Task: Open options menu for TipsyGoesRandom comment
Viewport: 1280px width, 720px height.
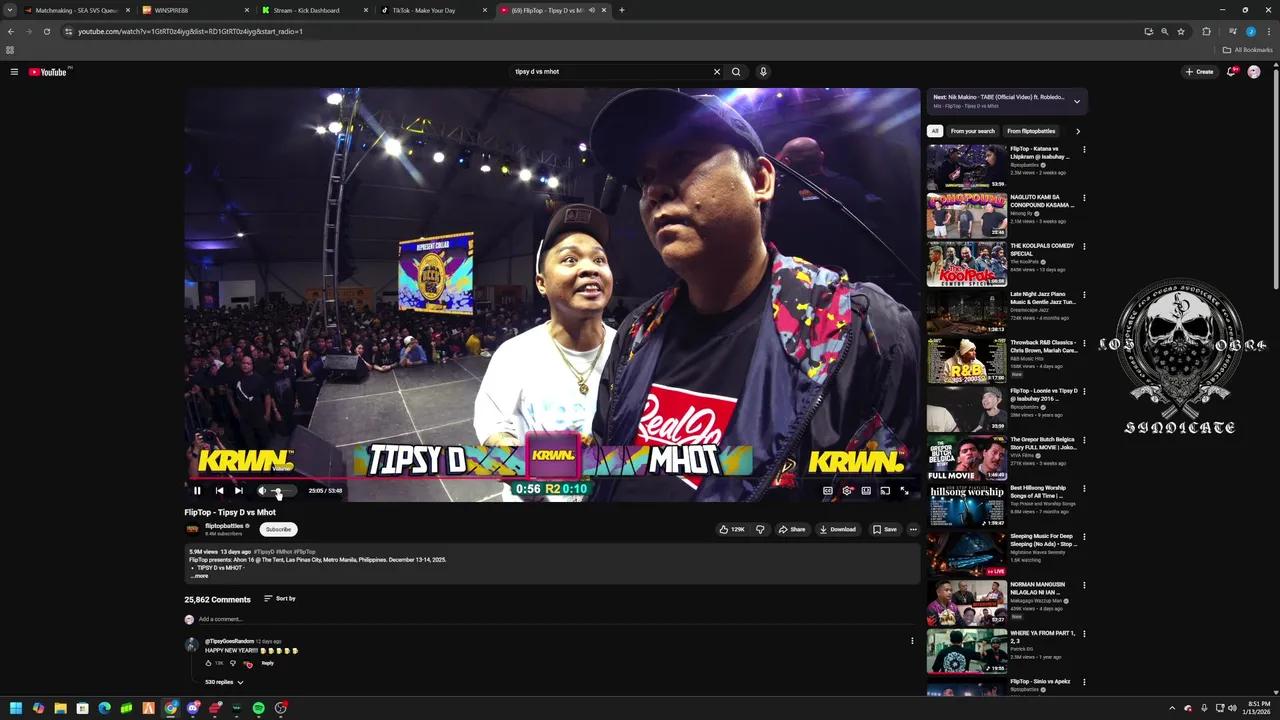Action: click(x=912, y=641)
